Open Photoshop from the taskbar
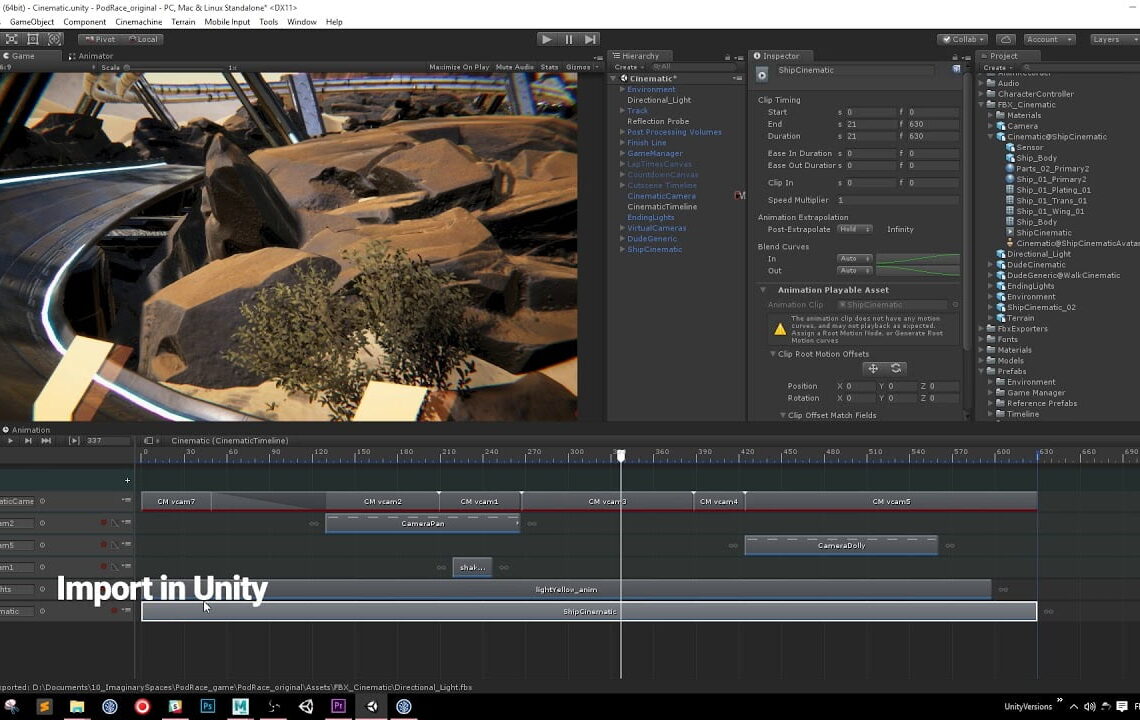Screen dimensions: 1140x720 tap(208, 706)
